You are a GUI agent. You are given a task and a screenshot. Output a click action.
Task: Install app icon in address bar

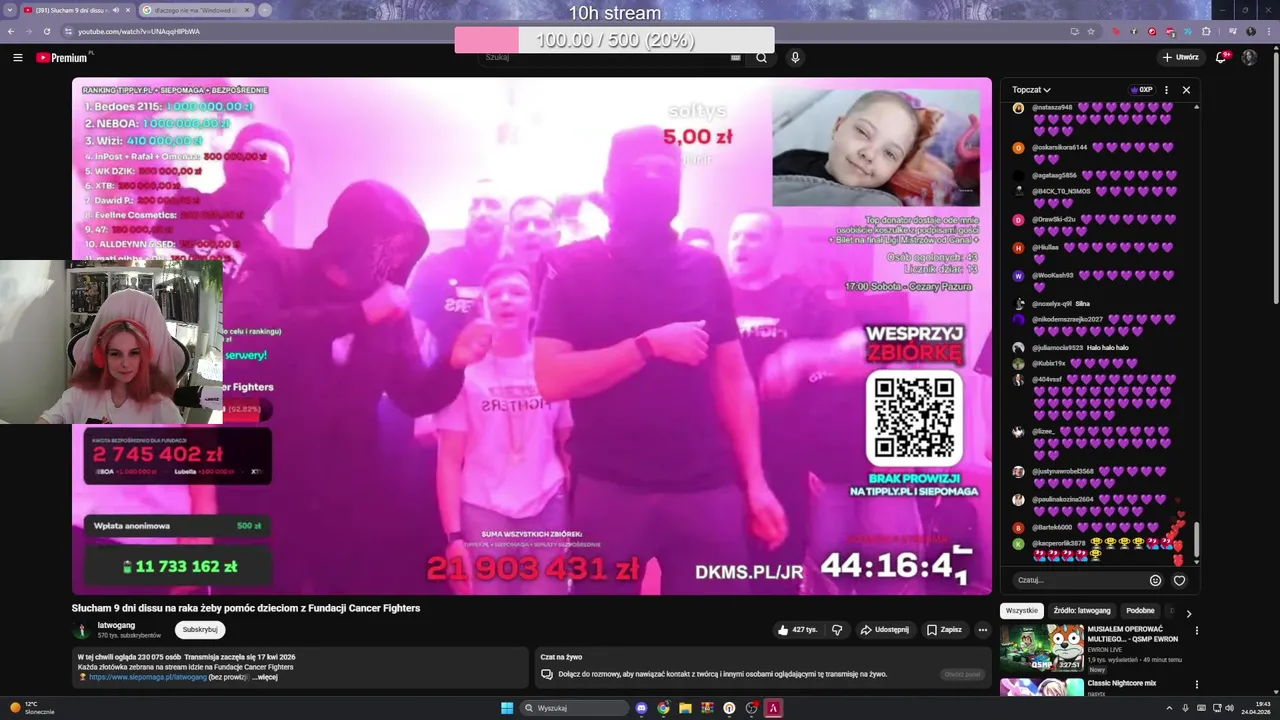(1075, 31)
